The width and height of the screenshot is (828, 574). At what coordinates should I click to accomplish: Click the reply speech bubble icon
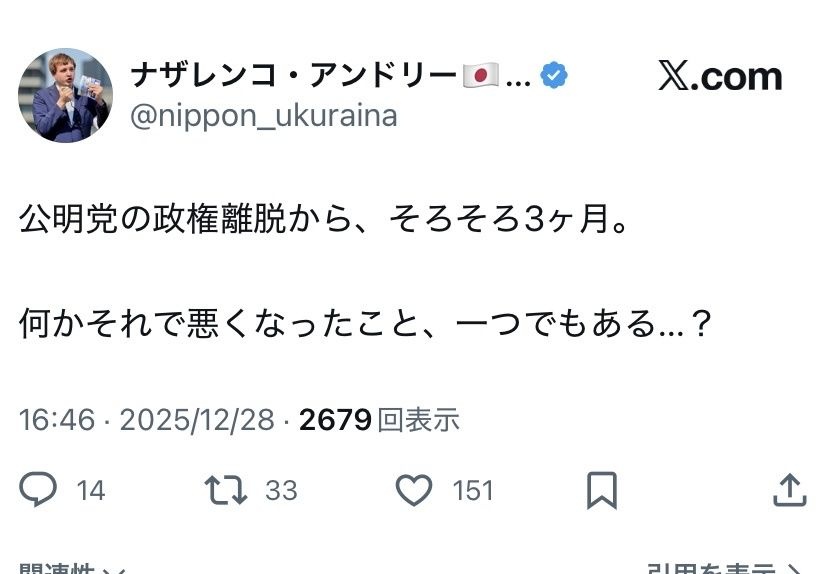click(38, 489)
